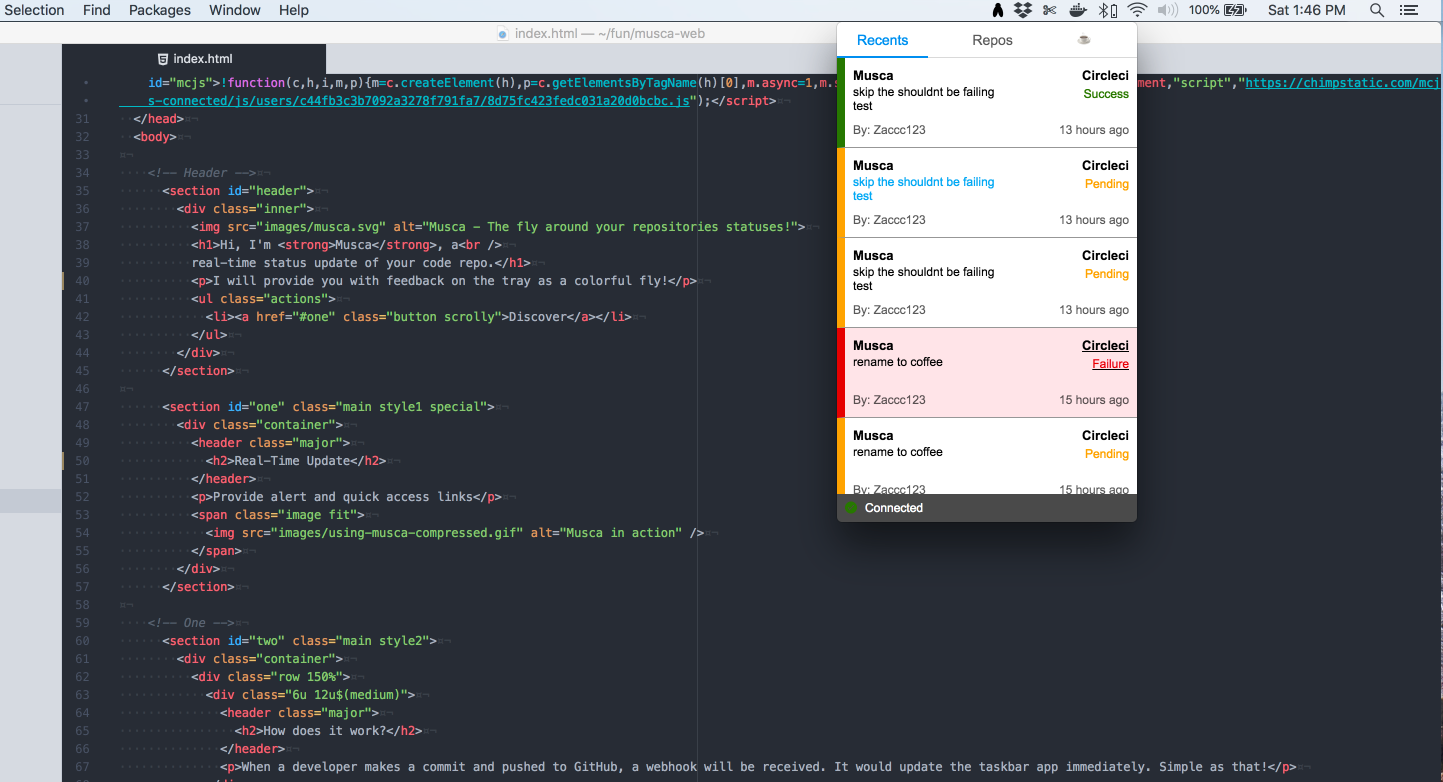Select the Recents tab
This screenshot has width=1443, height=782.
[882, 40]
